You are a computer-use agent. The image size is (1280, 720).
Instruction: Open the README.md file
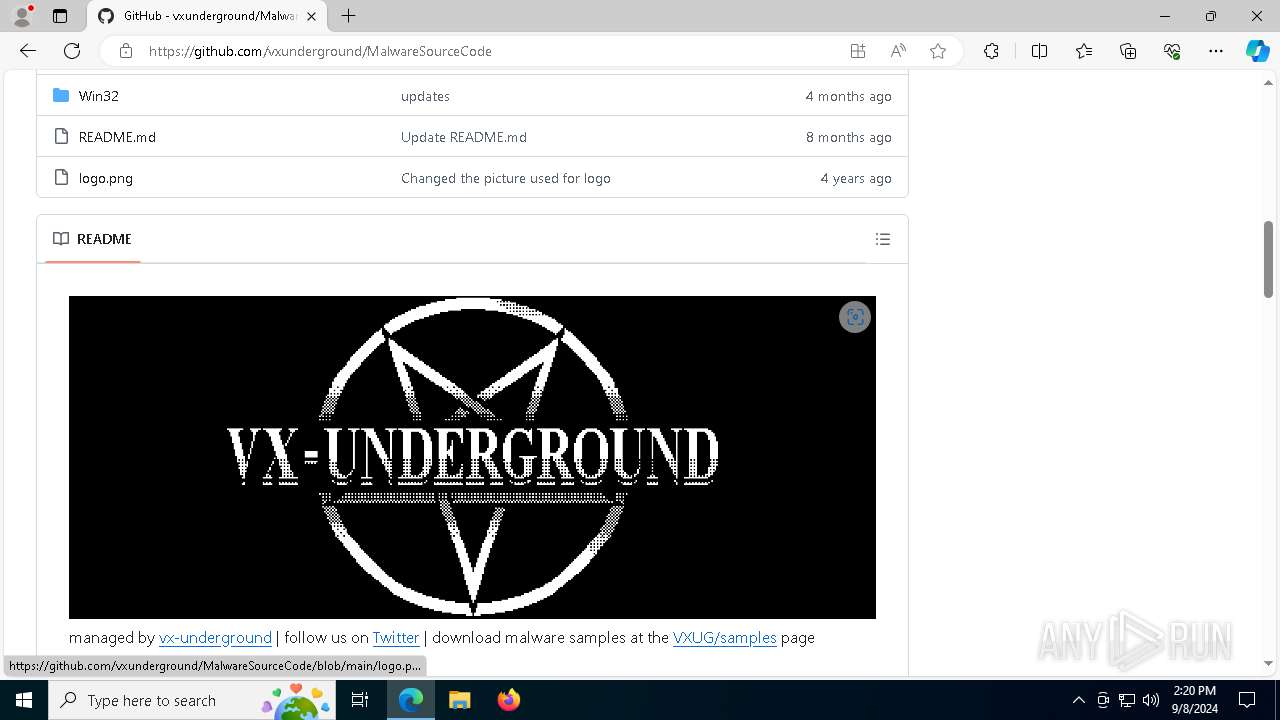117,137
